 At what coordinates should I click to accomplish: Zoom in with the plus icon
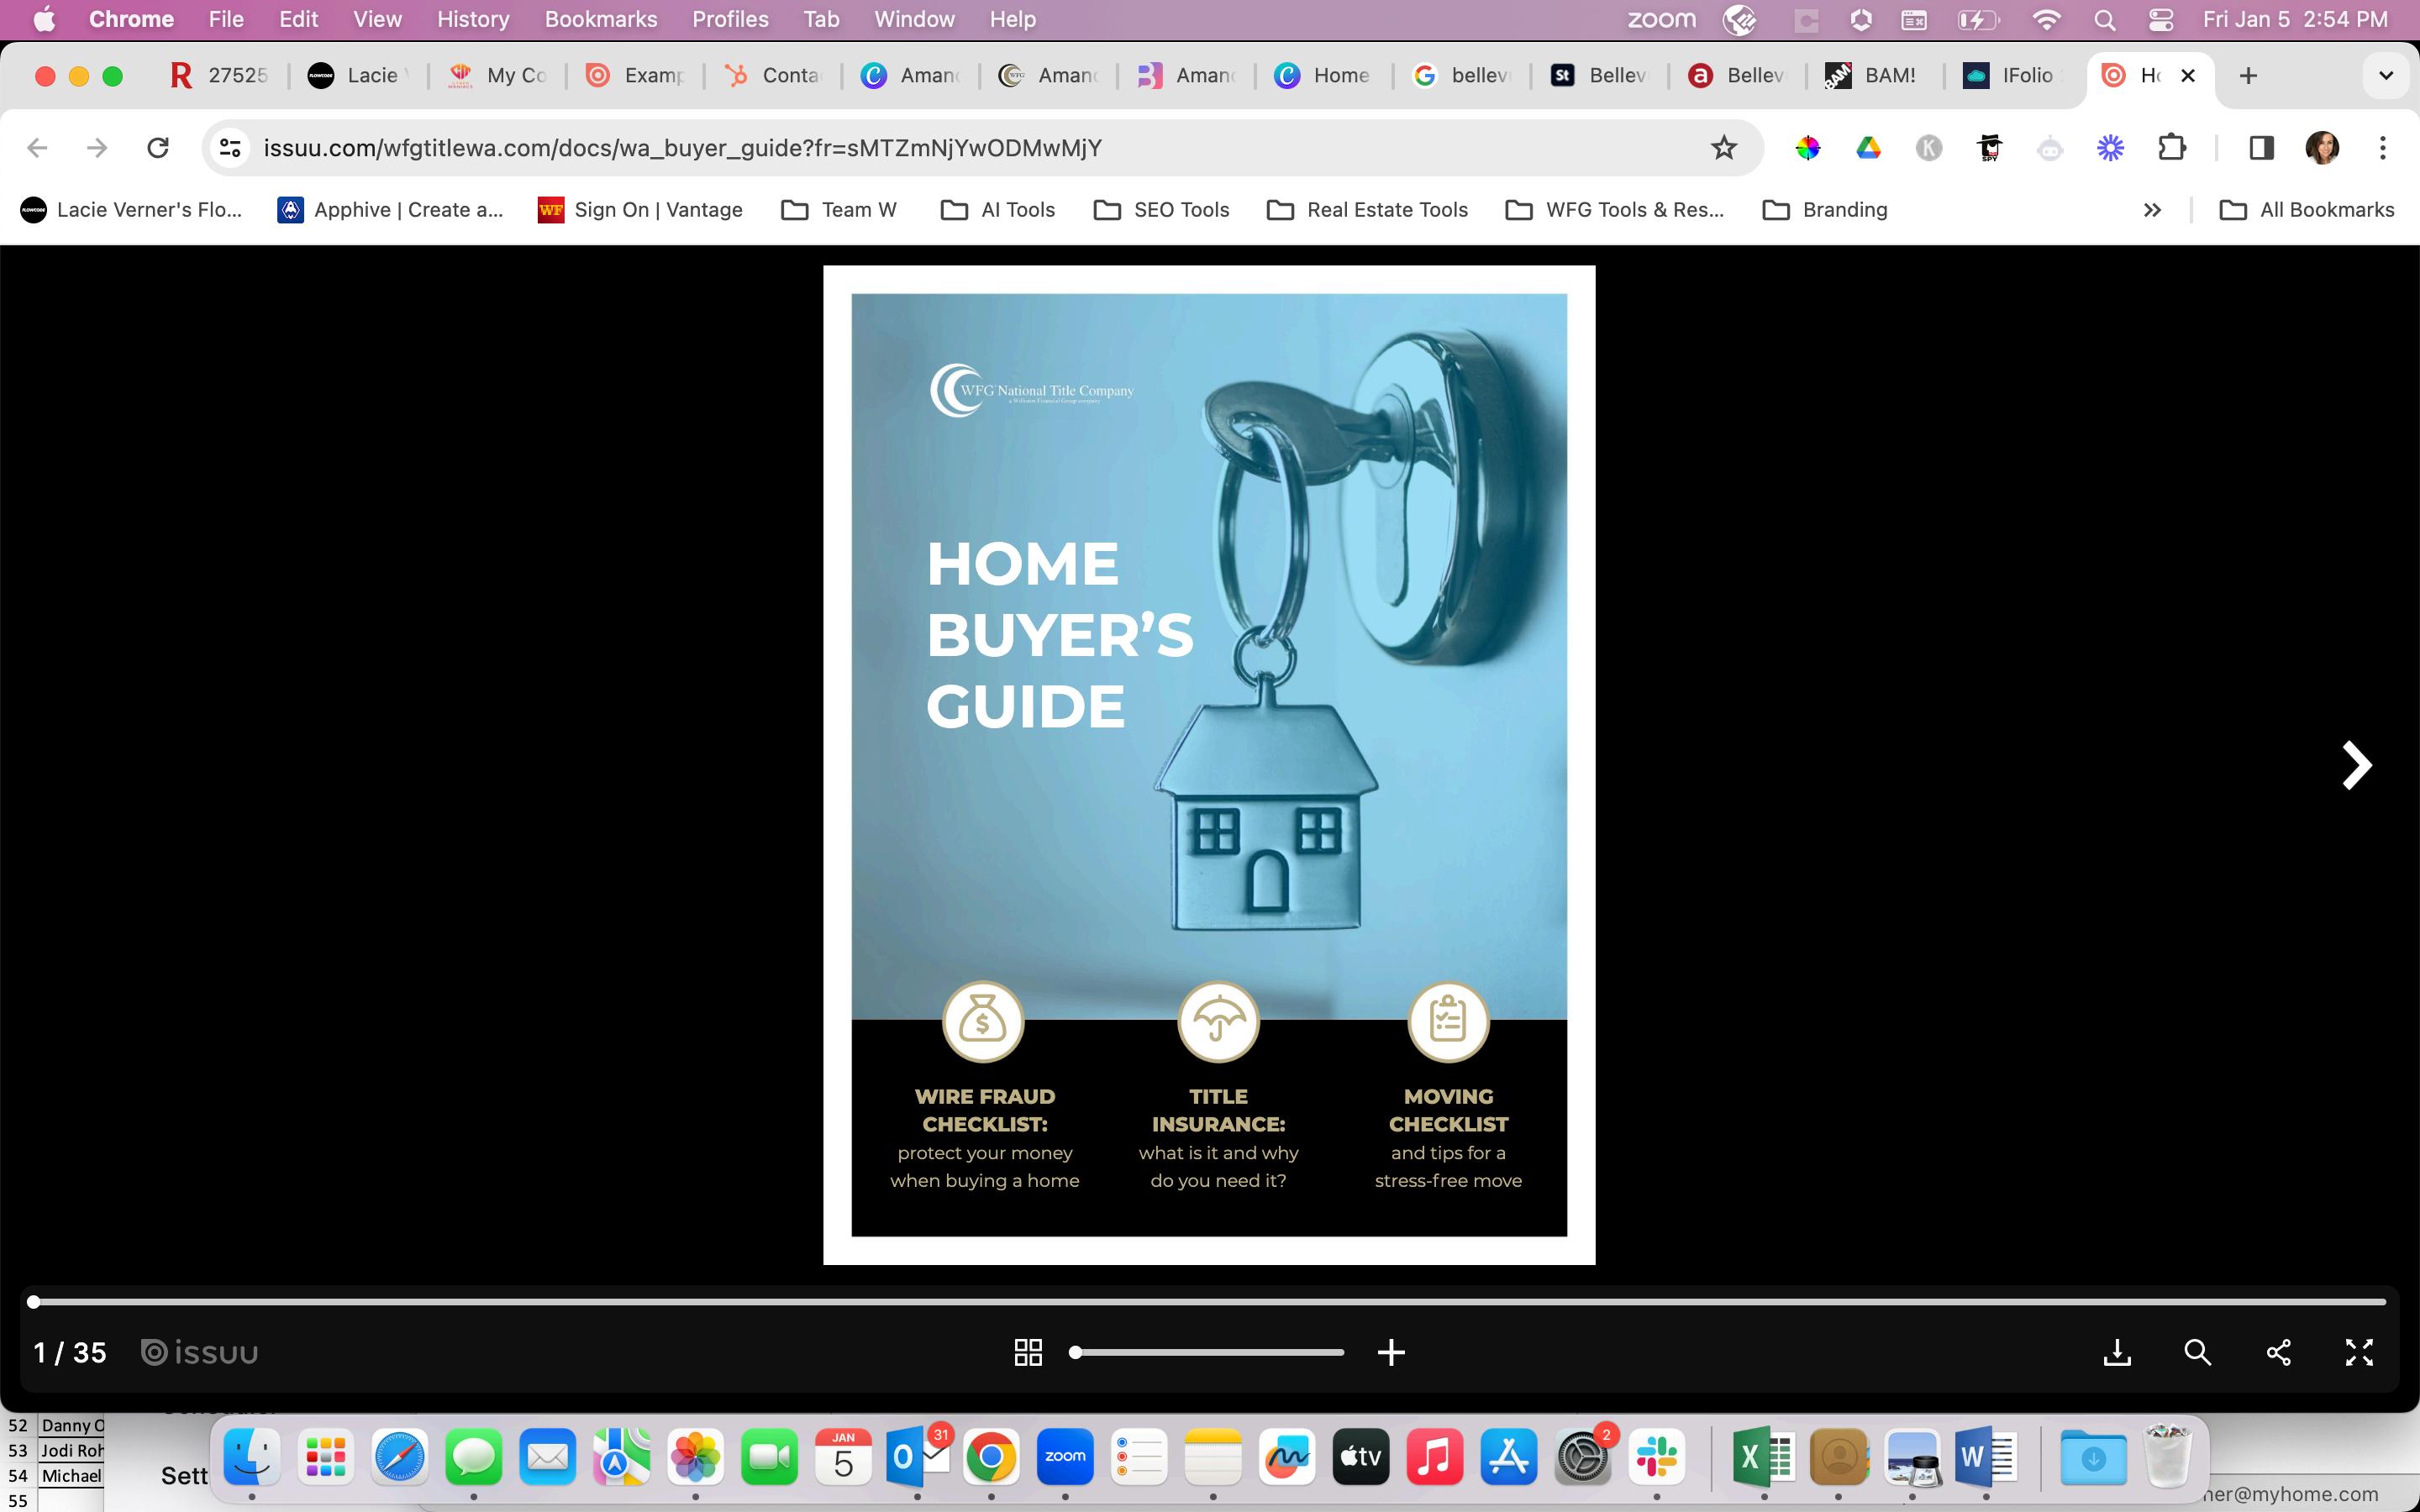pyautogui.click(x=1391, y=1353)
